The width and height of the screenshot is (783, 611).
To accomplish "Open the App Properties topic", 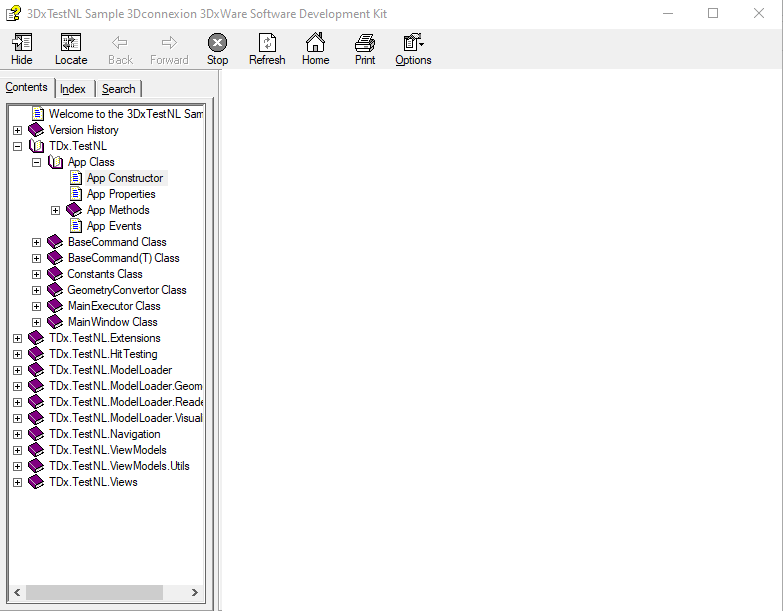I will coord(121,194).
